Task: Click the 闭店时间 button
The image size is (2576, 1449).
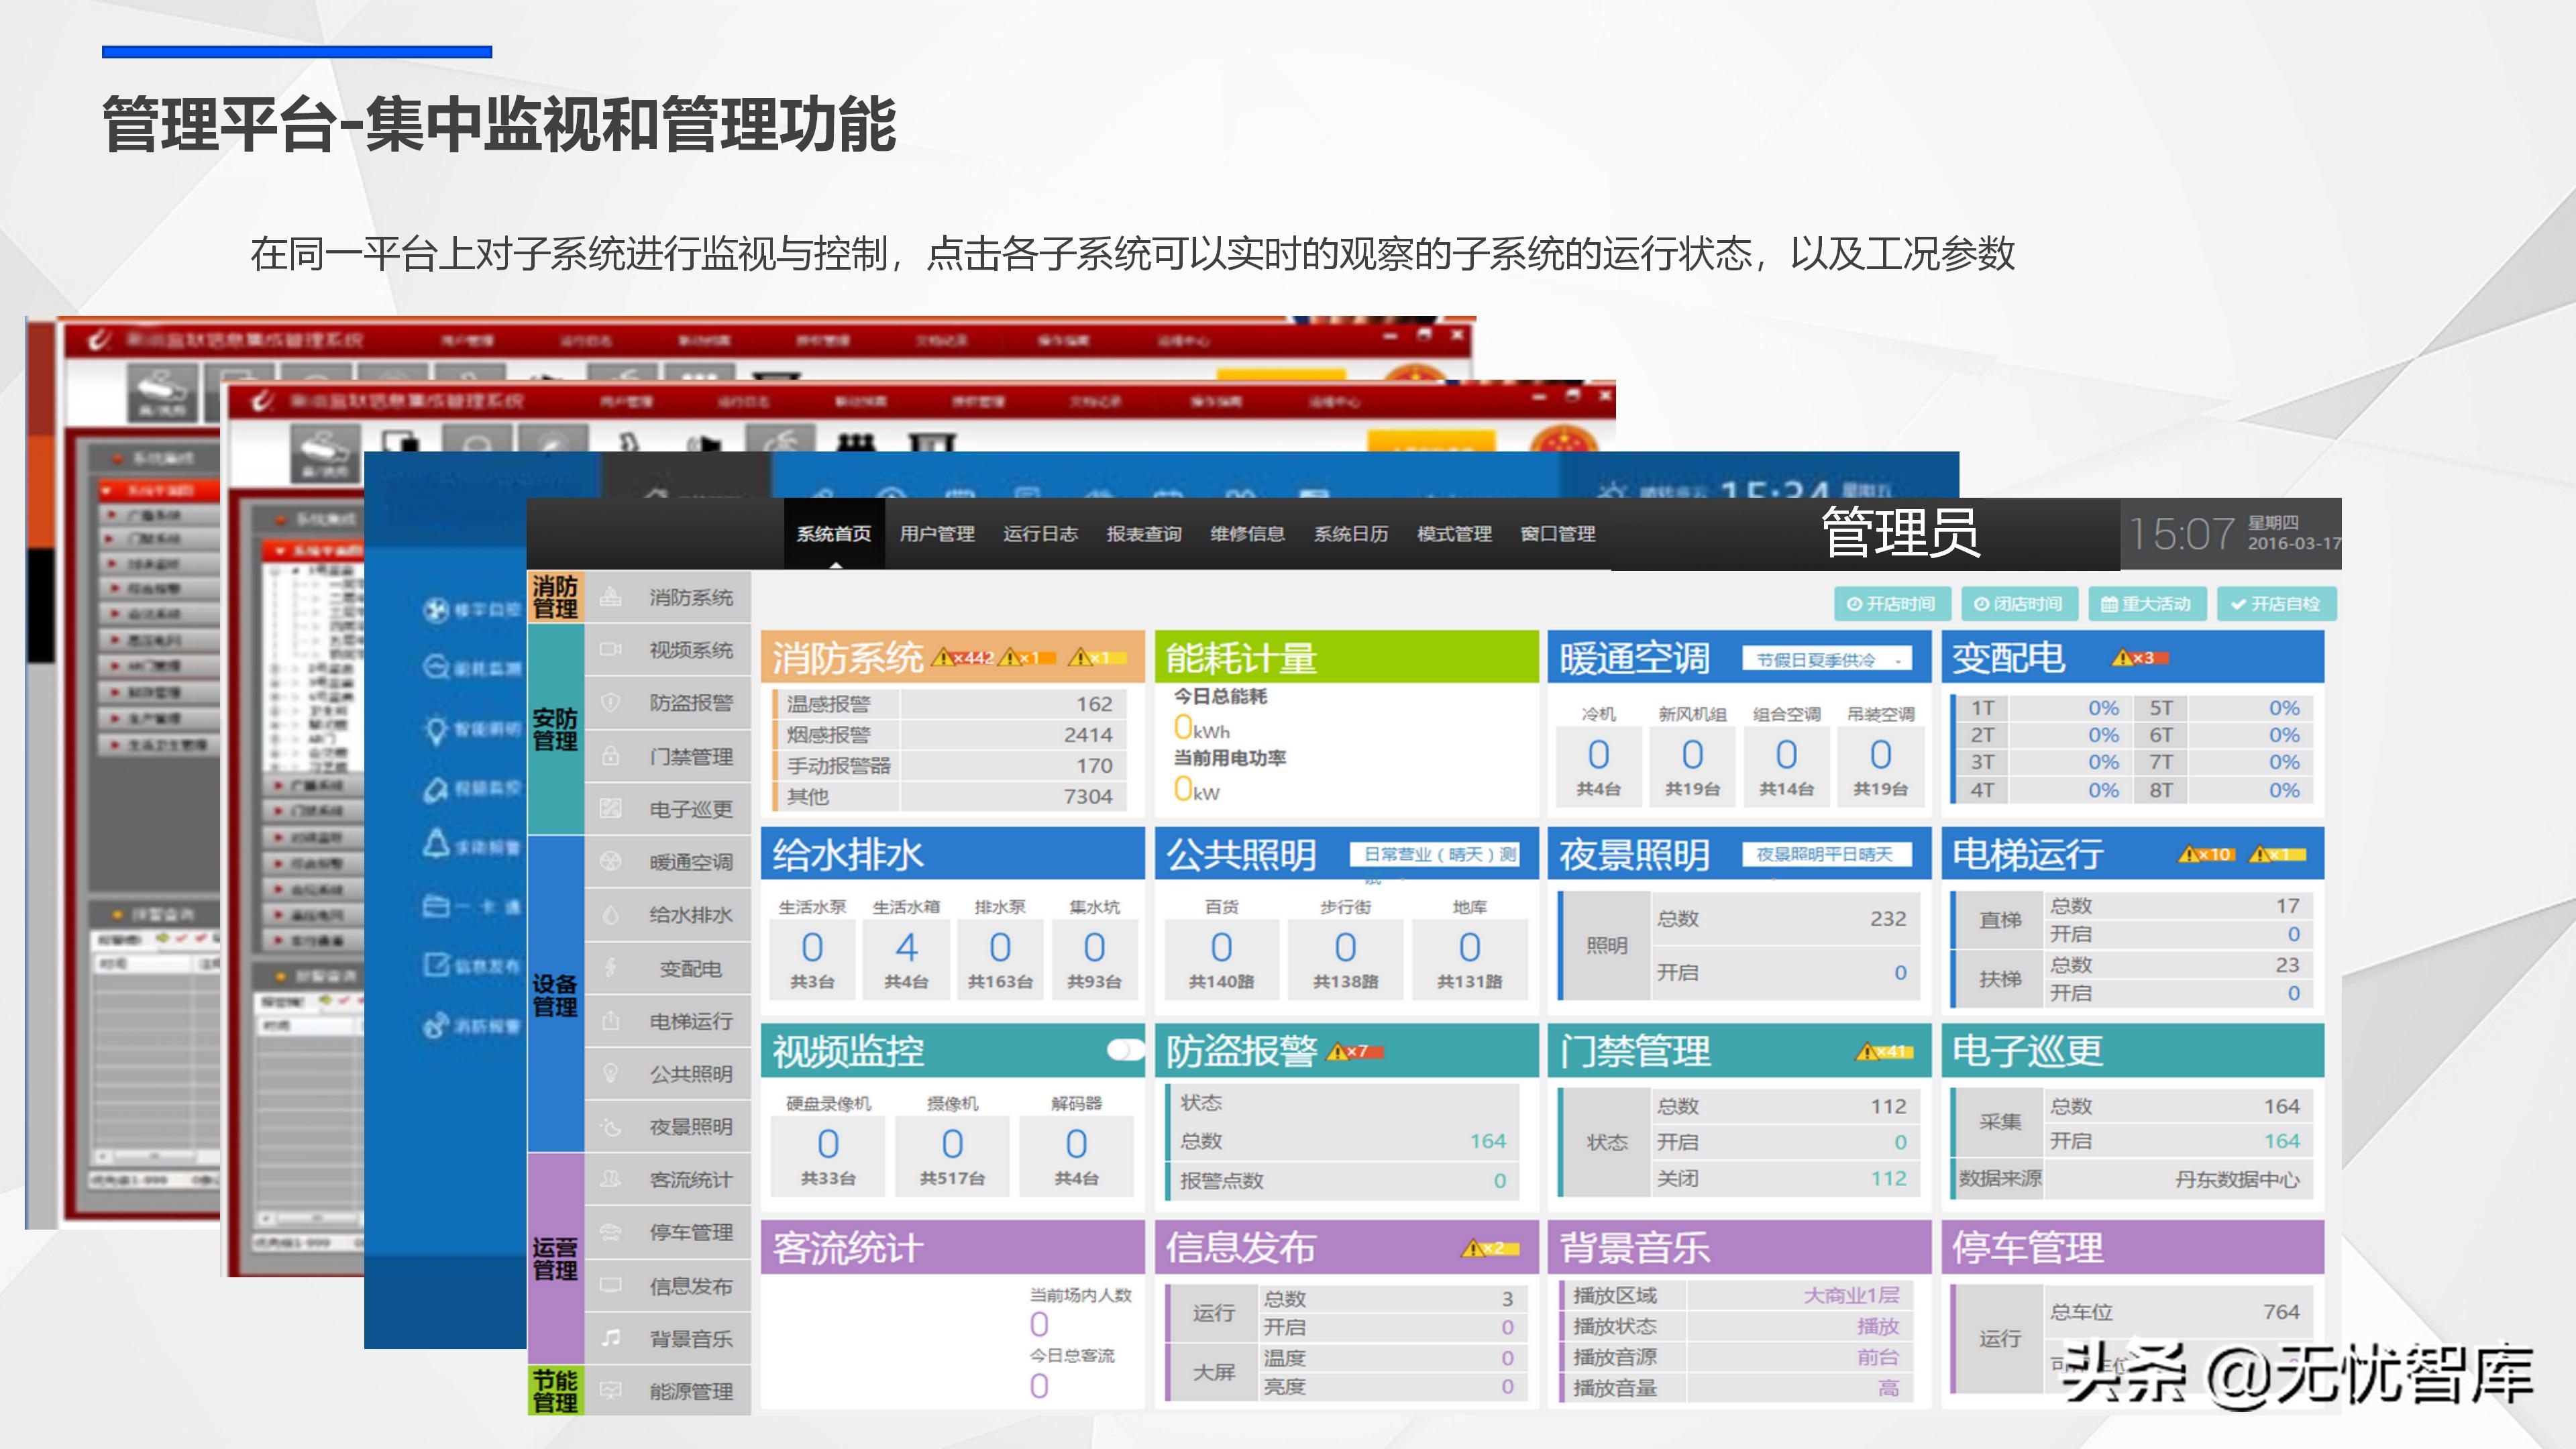Action: 2019,604
